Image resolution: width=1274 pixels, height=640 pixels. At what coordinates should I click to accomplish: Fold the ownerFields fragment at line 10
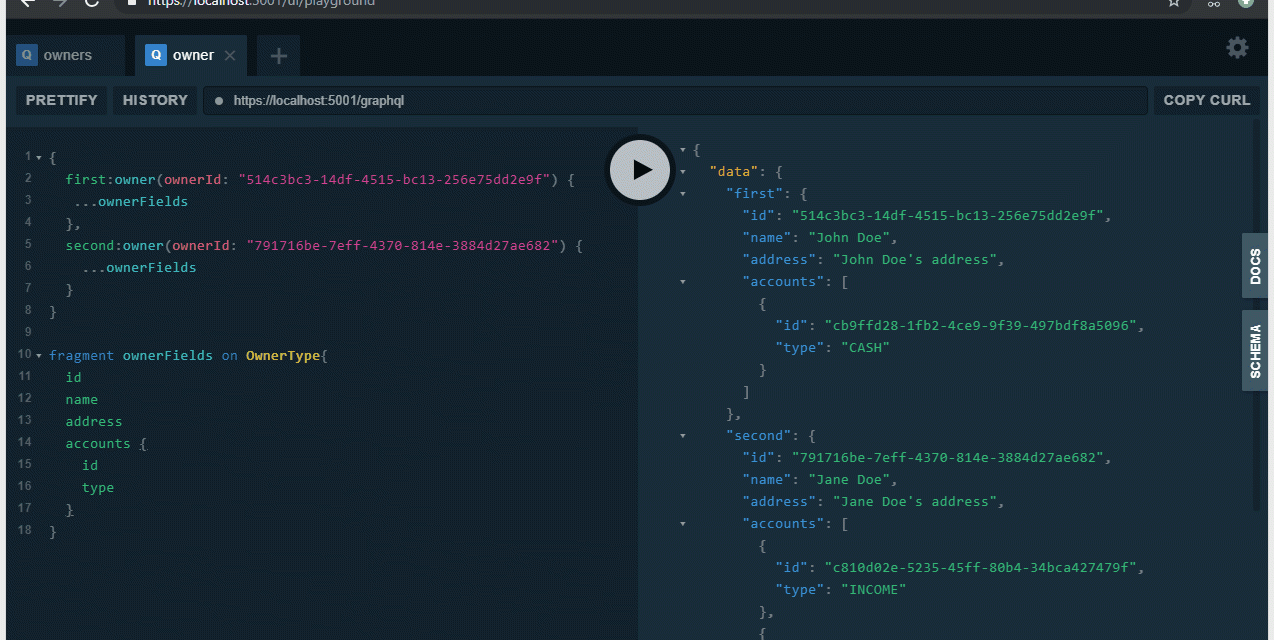click(38, 356)
